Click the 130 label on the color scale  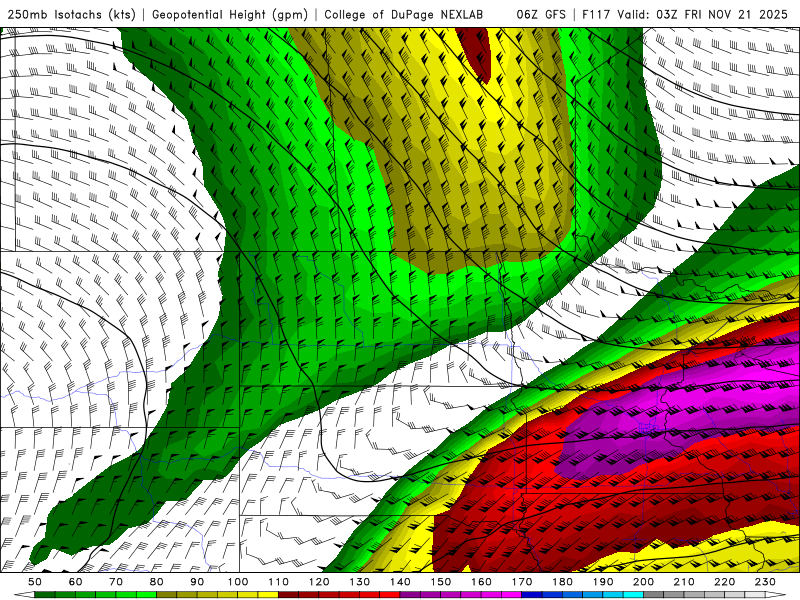359,582
